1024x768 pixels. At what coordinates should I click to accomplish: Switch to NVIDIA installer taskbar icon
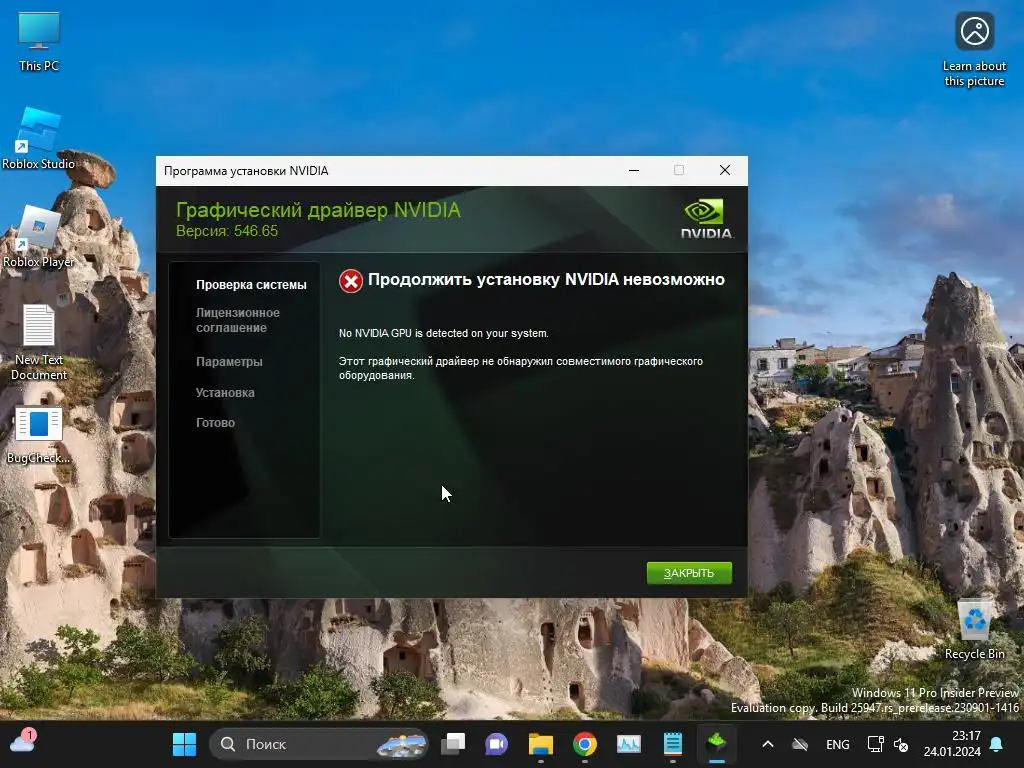(x=716, y=744)
